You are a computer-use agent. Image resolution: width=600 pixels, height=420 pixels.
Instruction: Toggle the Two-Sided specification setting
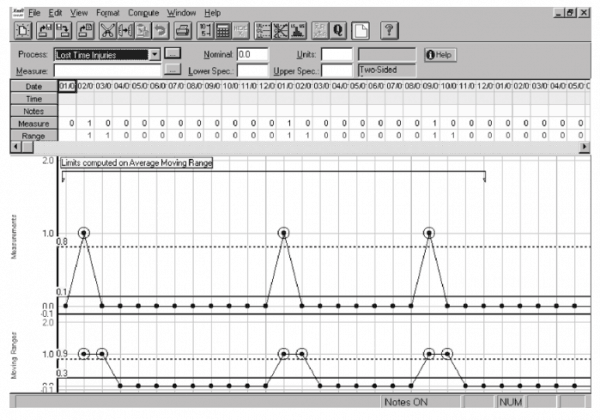coord(383,71)
